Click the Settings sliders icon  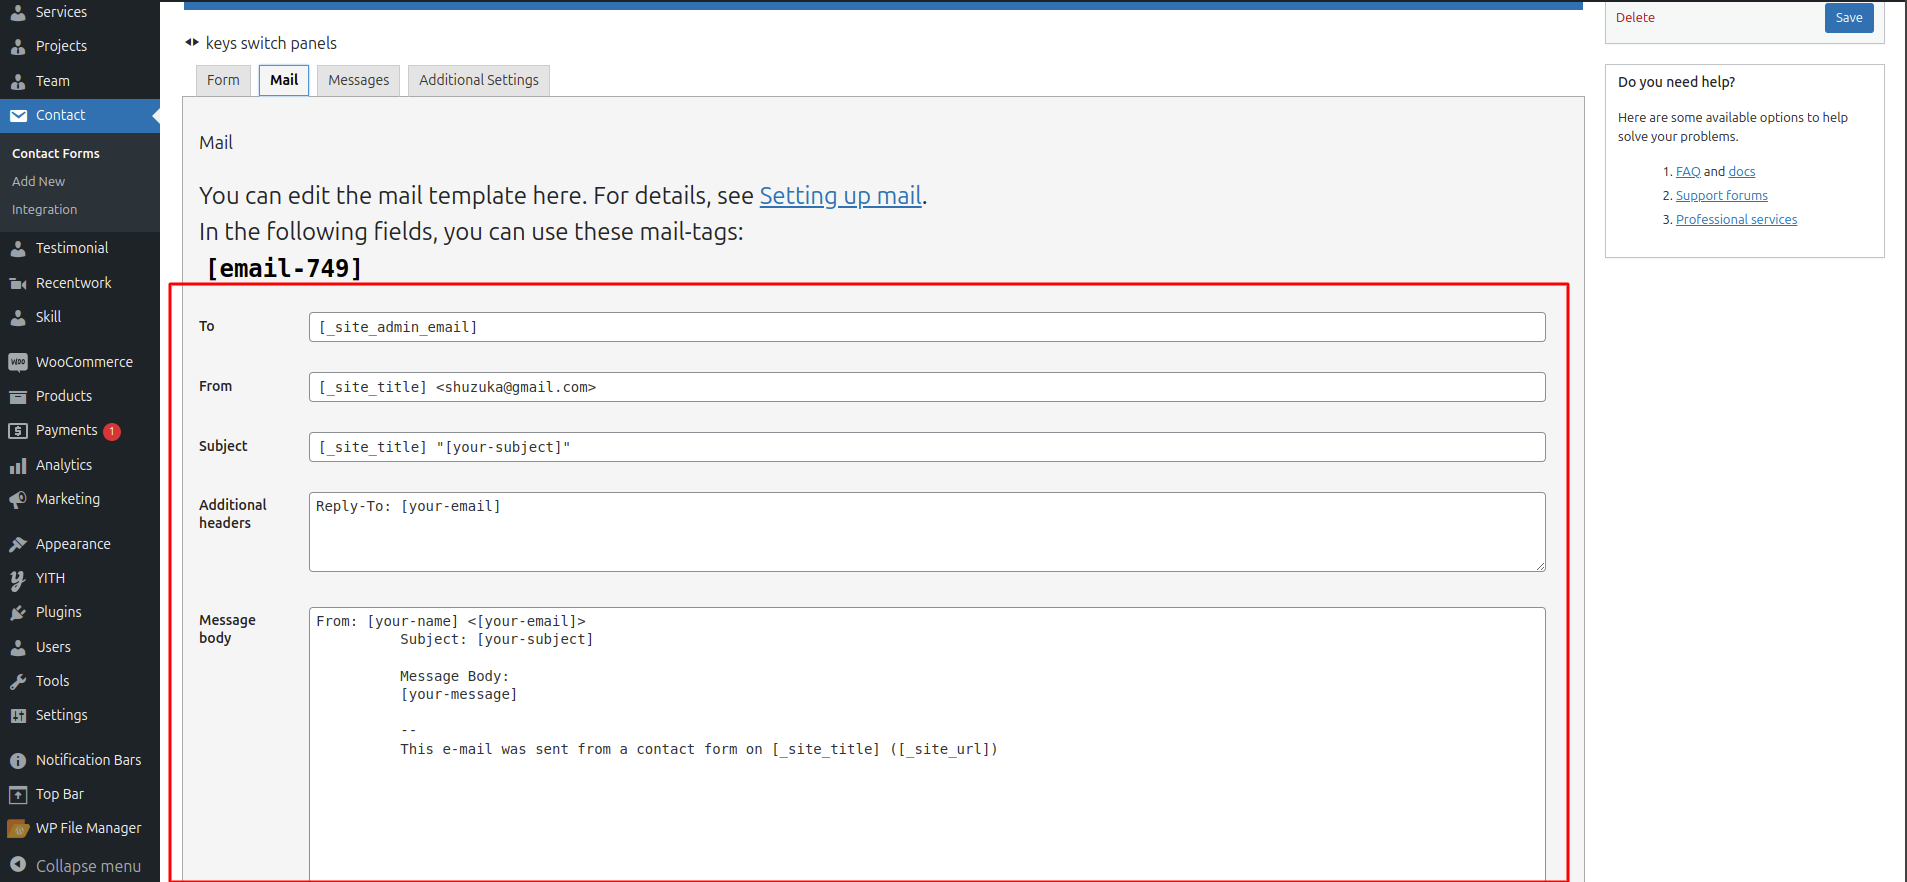[x=18, y=715]
